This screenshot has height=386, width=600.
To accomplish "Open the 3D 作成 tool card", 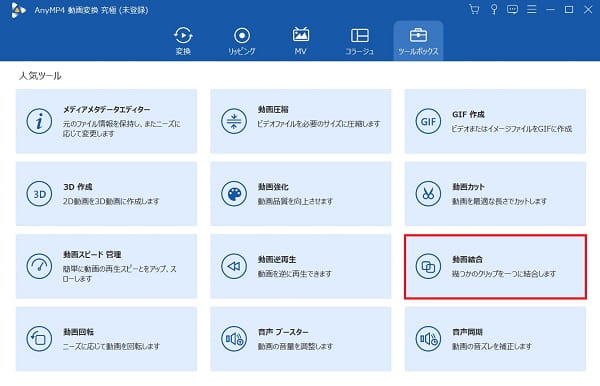I will [106, 194].
